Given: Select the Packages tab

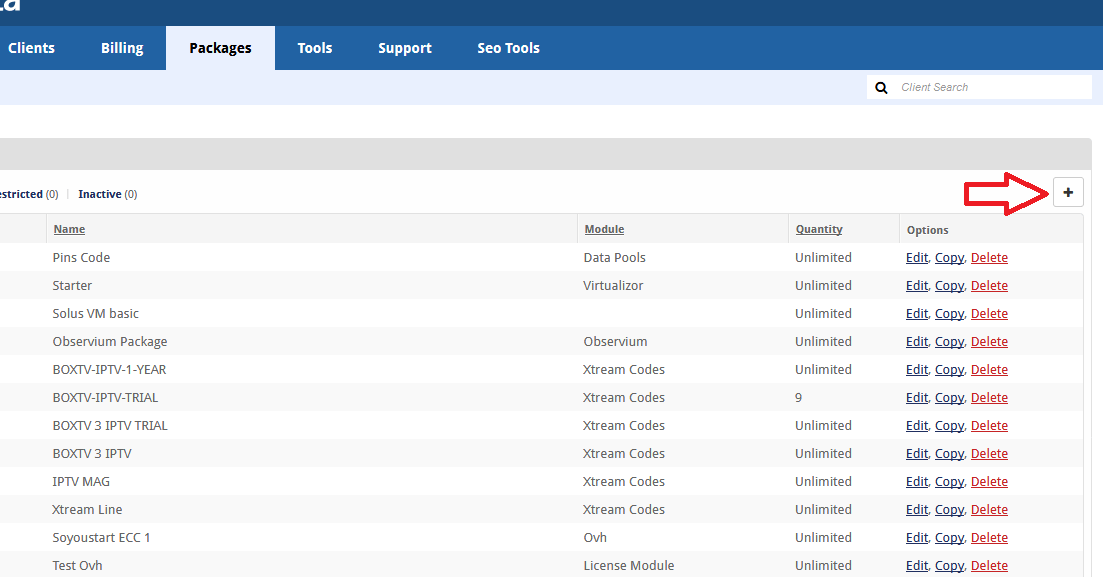Looking at the screenshot, I should [219, 47].
